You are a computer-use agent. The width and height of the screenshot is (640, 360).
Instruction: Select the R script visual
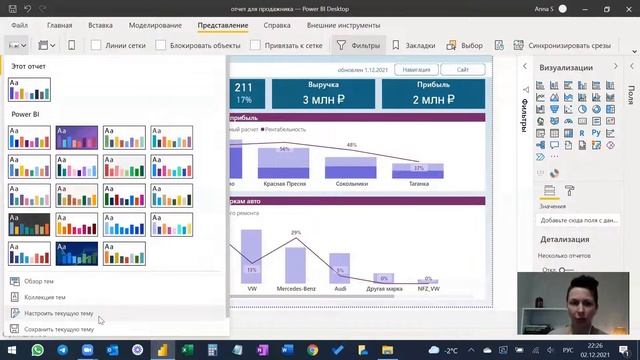(582, 133)
